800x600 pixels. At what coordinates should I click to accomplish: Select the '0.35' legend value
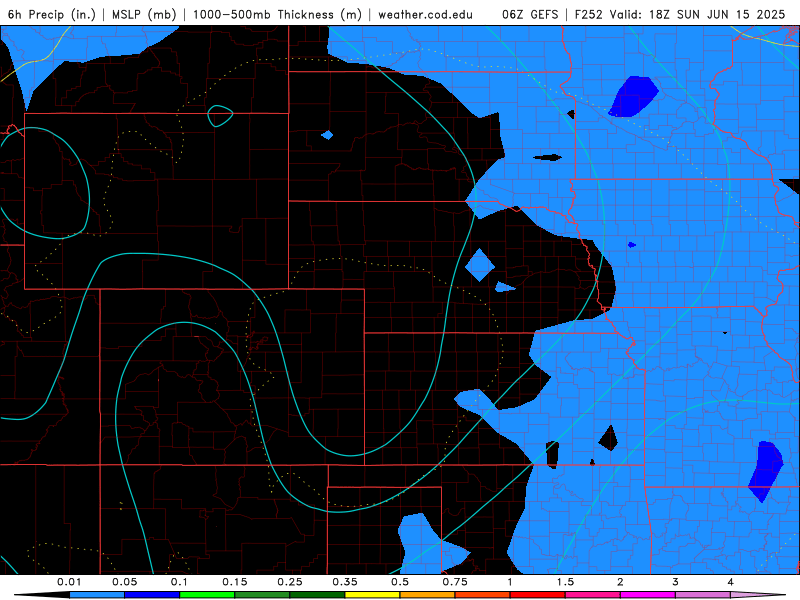click(x=345, y=582)
